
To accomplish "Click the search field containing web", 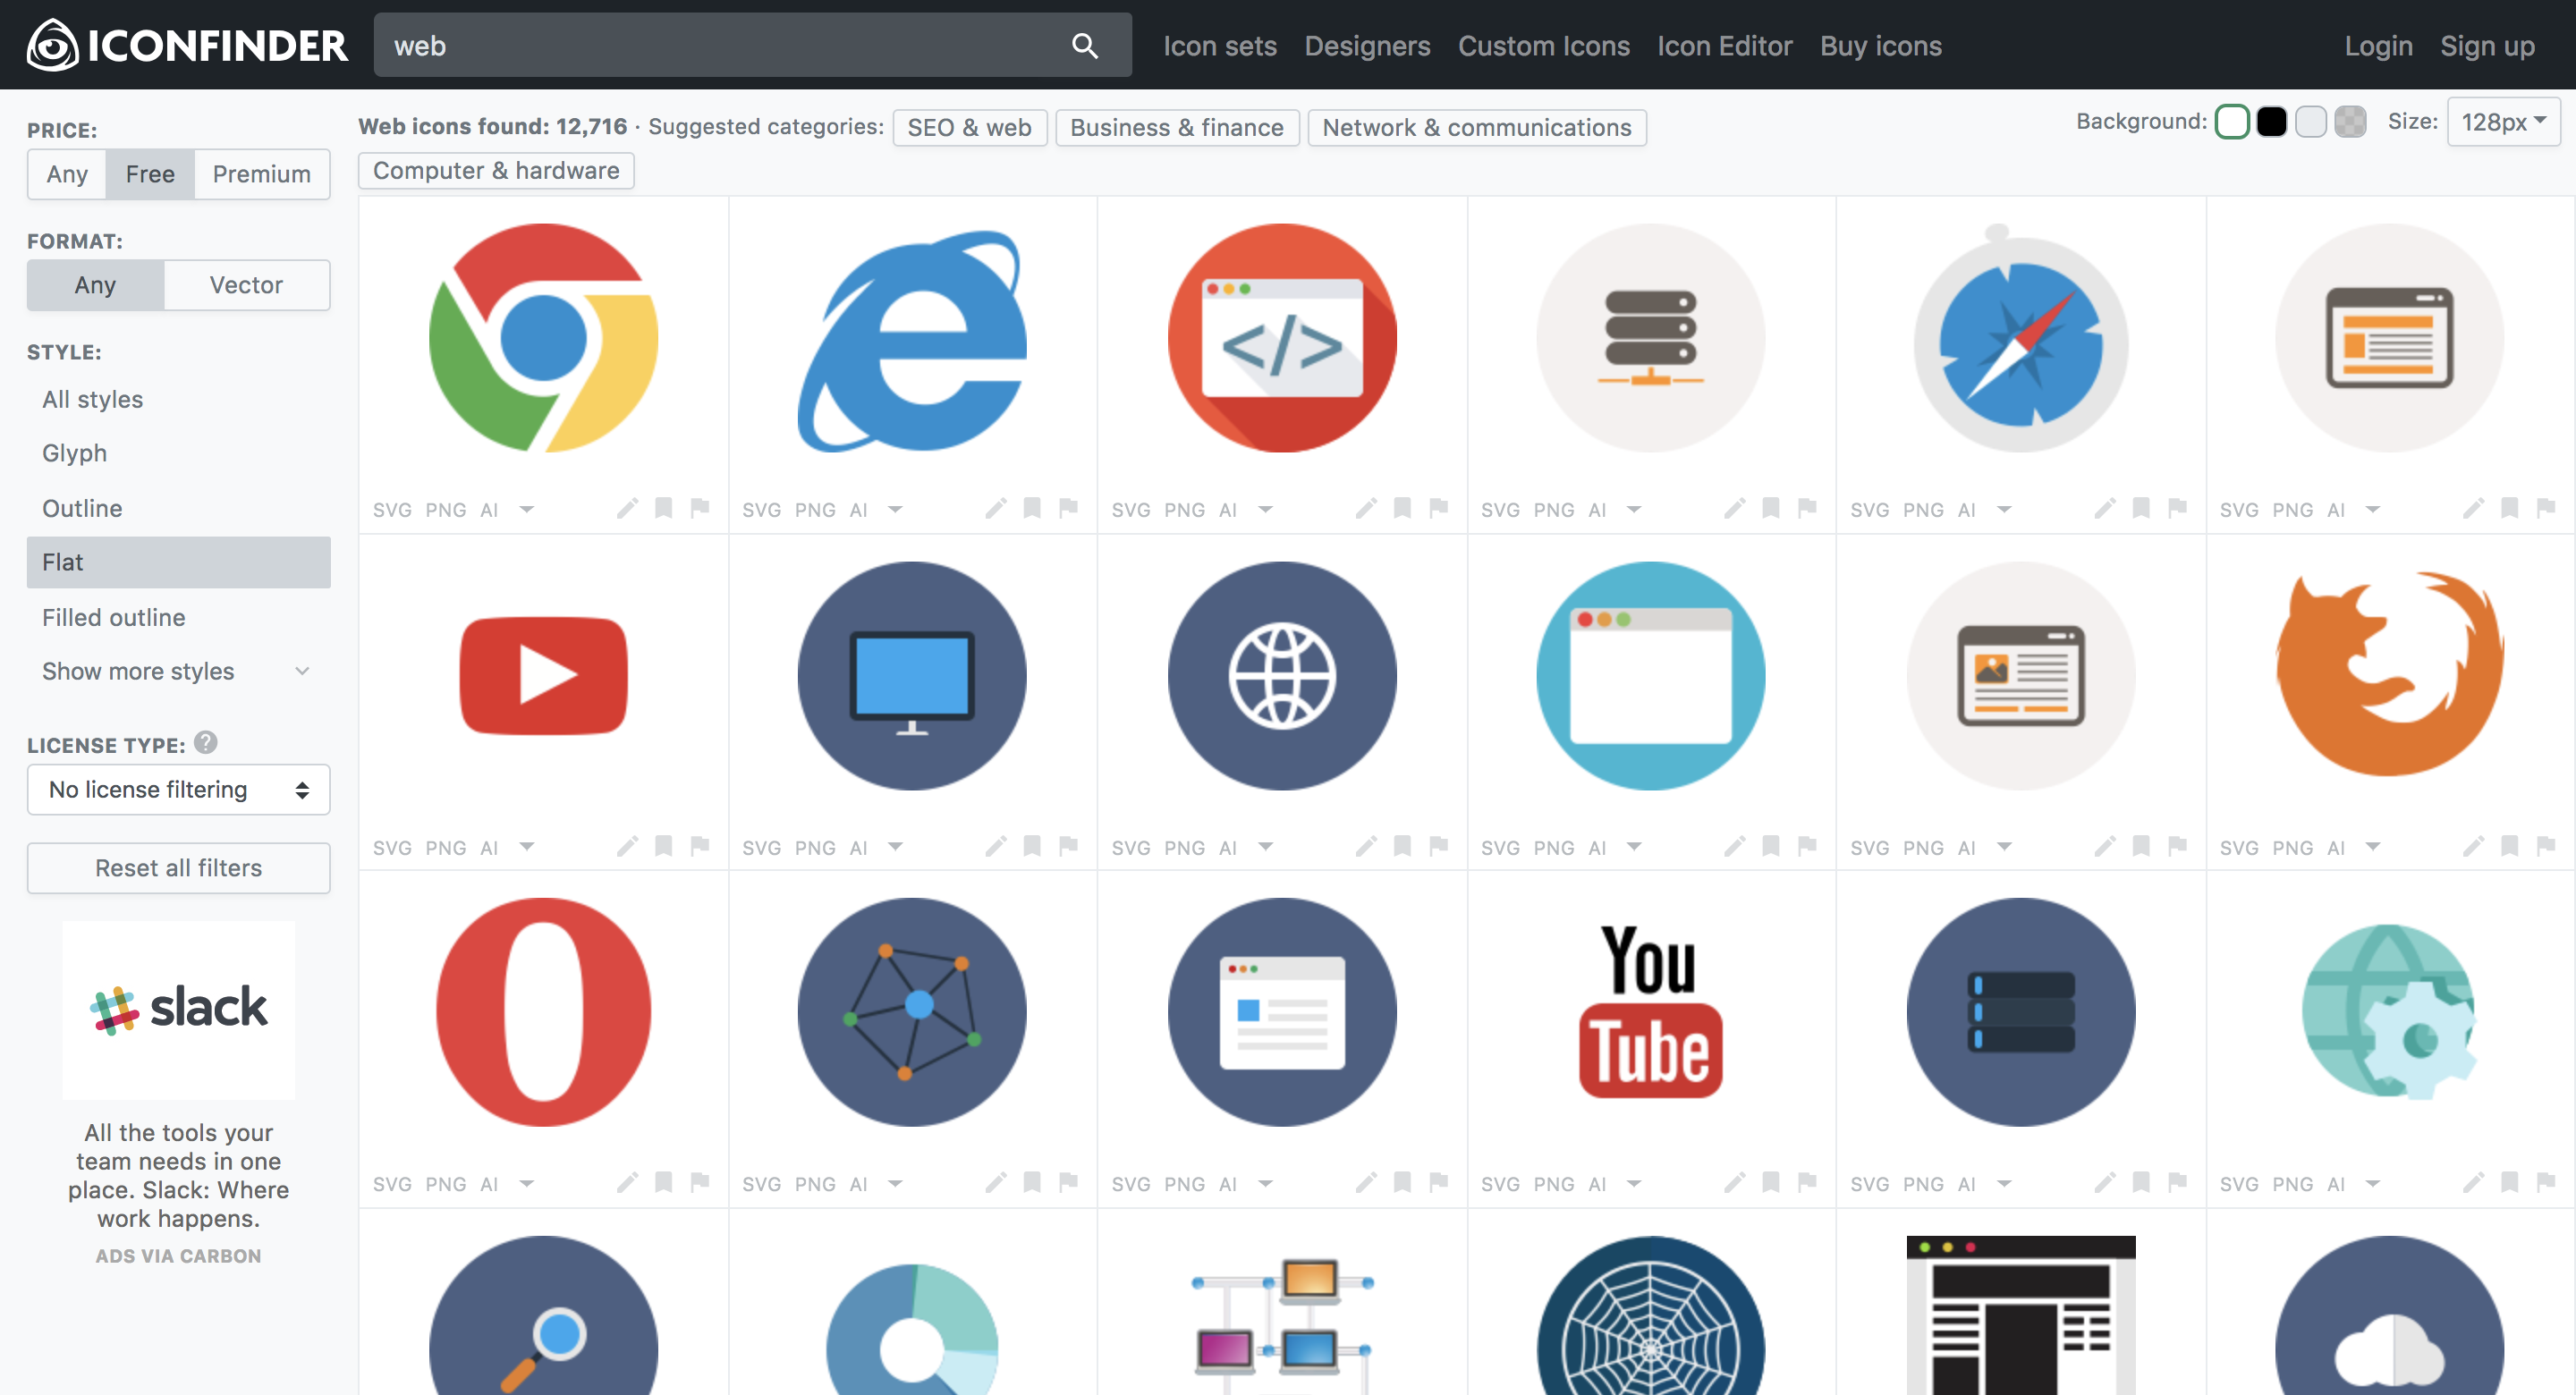I will point(753,45).
